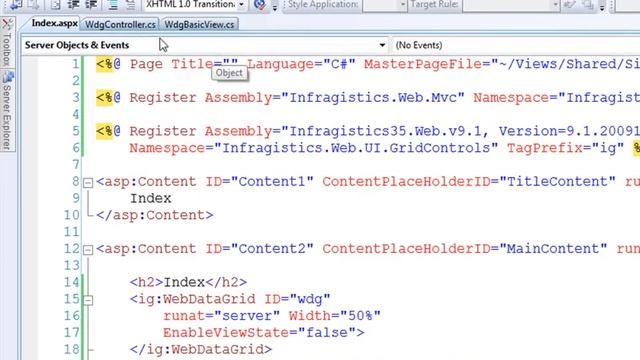Click the line number 7 in the margin
This screenshot has height=360, width=640.
coord(76,164)
